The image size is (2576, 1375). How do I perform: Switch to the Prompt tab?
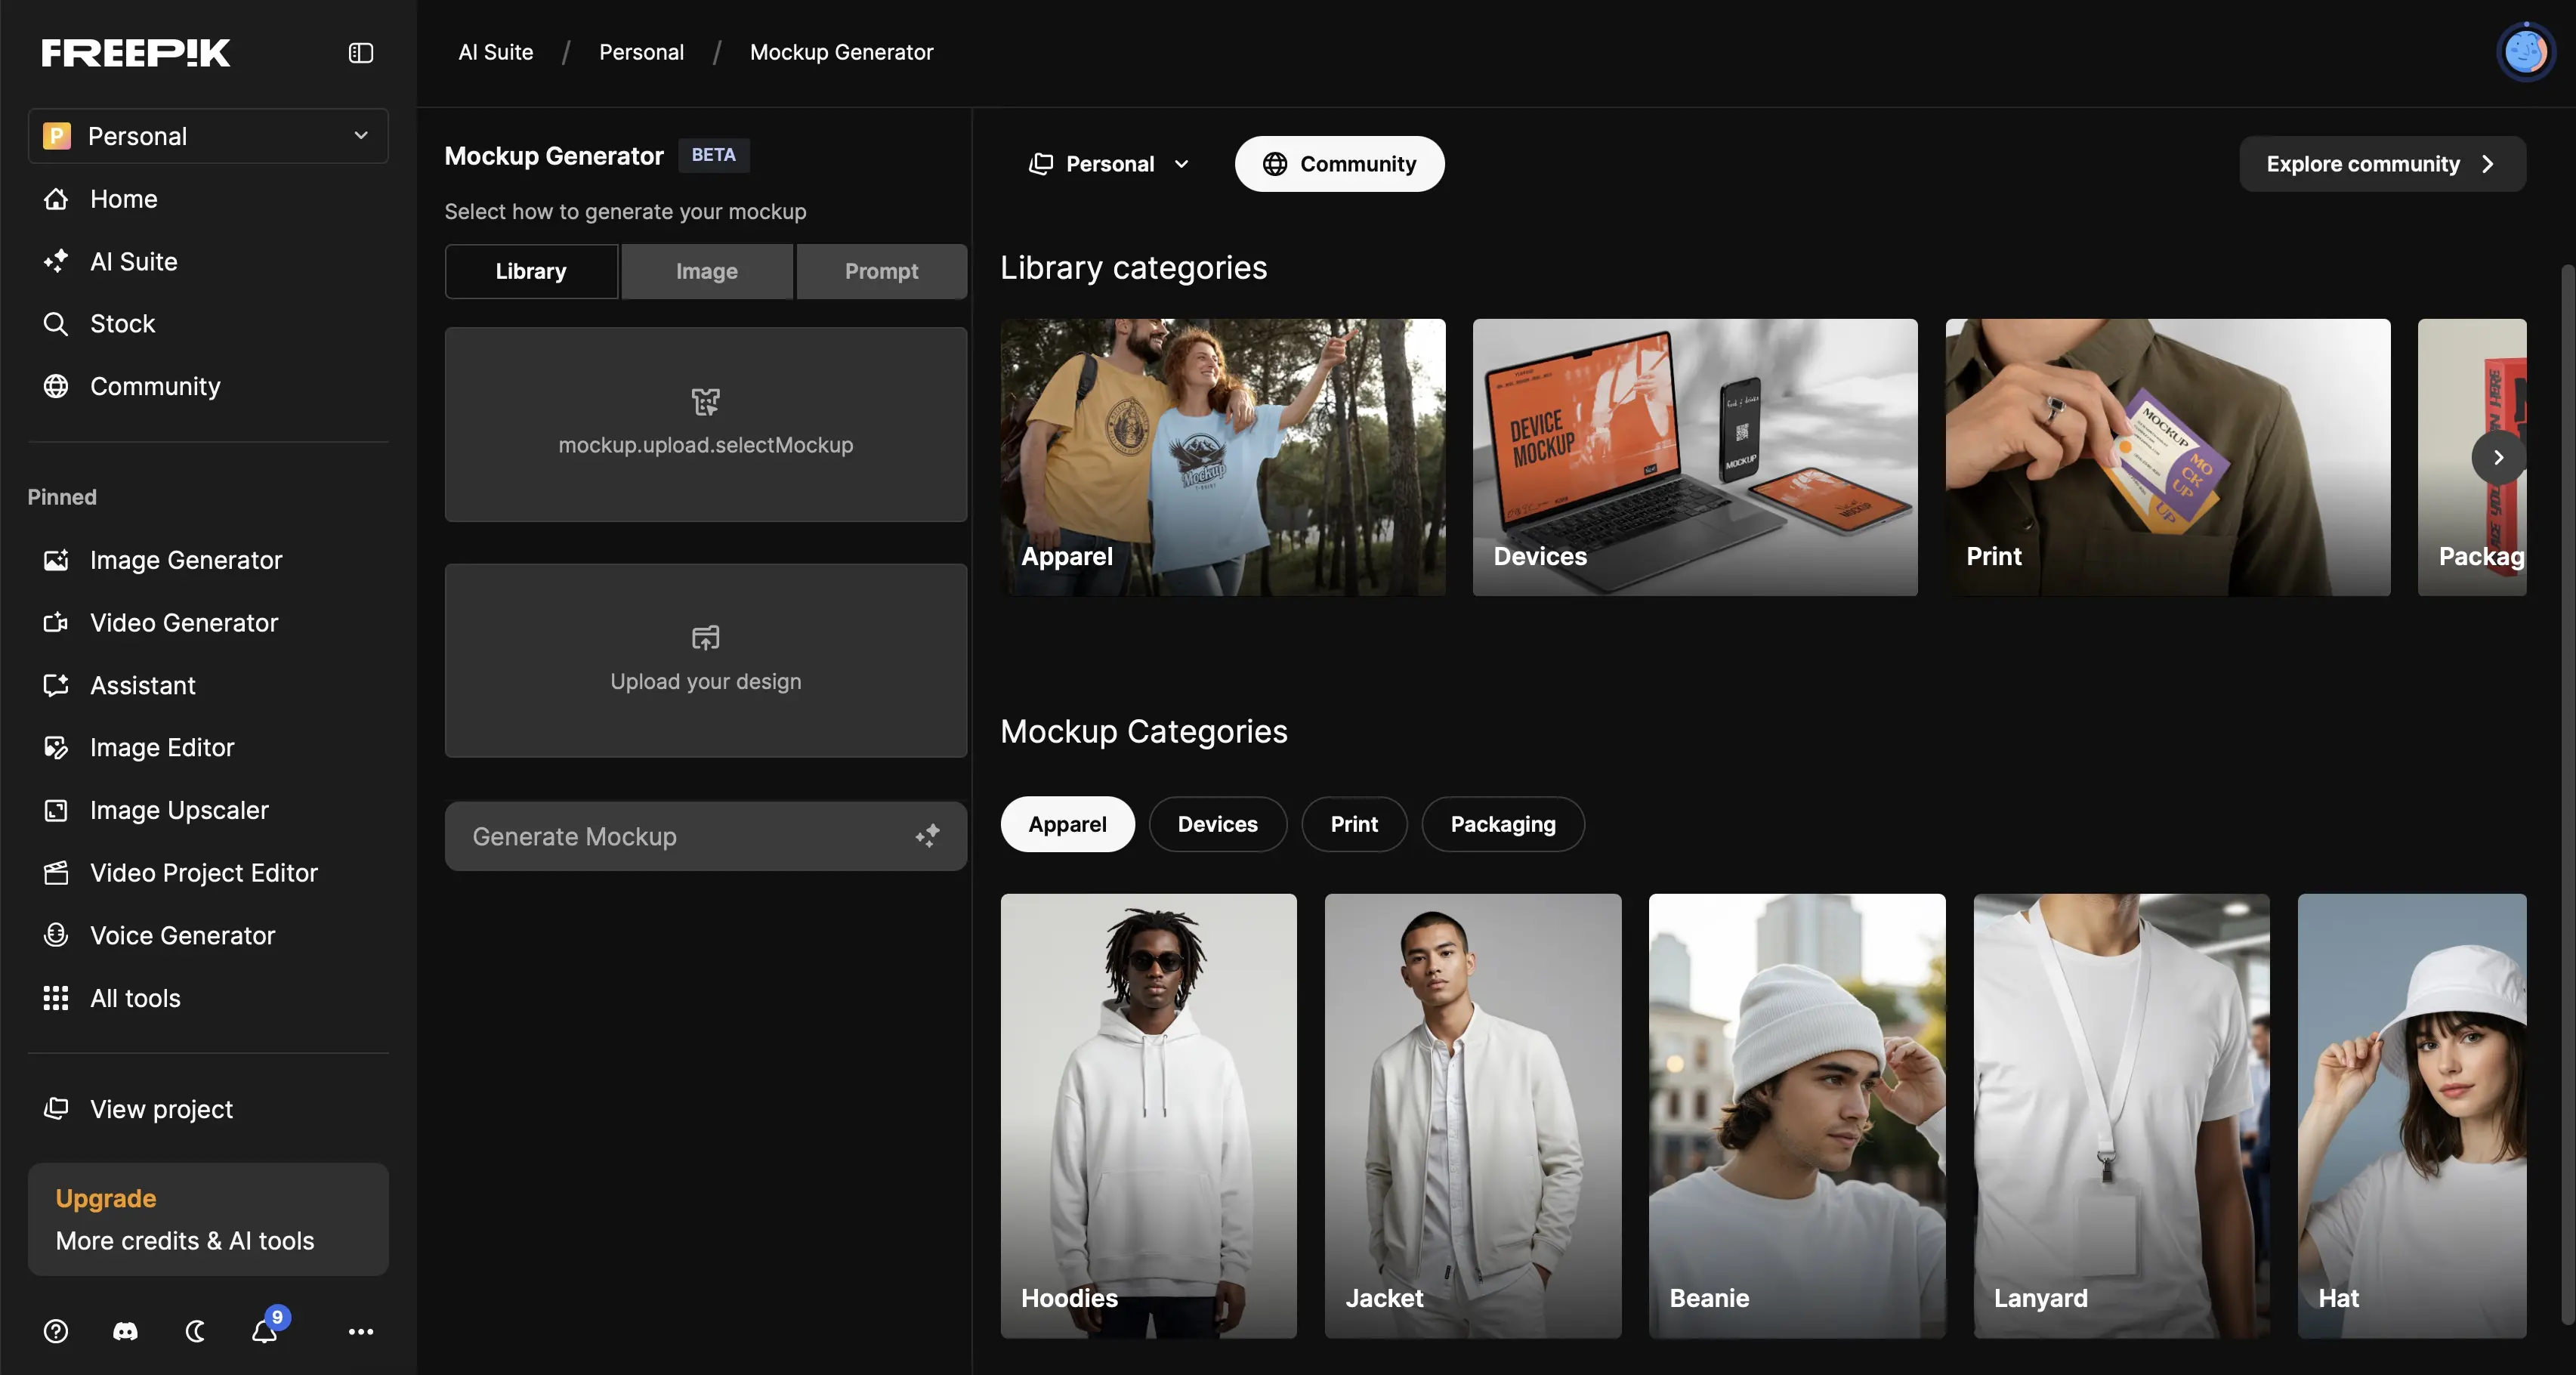pos(881,271)
